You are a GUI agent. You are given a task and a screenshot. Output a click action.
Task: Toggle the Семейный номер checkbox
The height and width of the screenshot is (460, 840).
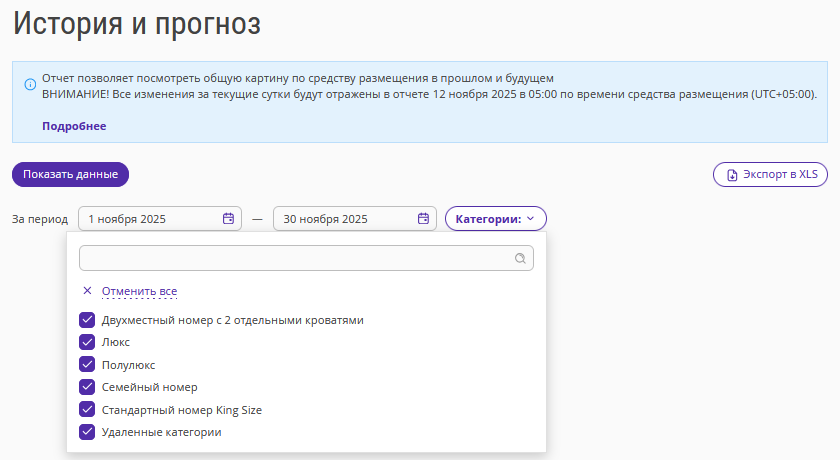(87, 387)
